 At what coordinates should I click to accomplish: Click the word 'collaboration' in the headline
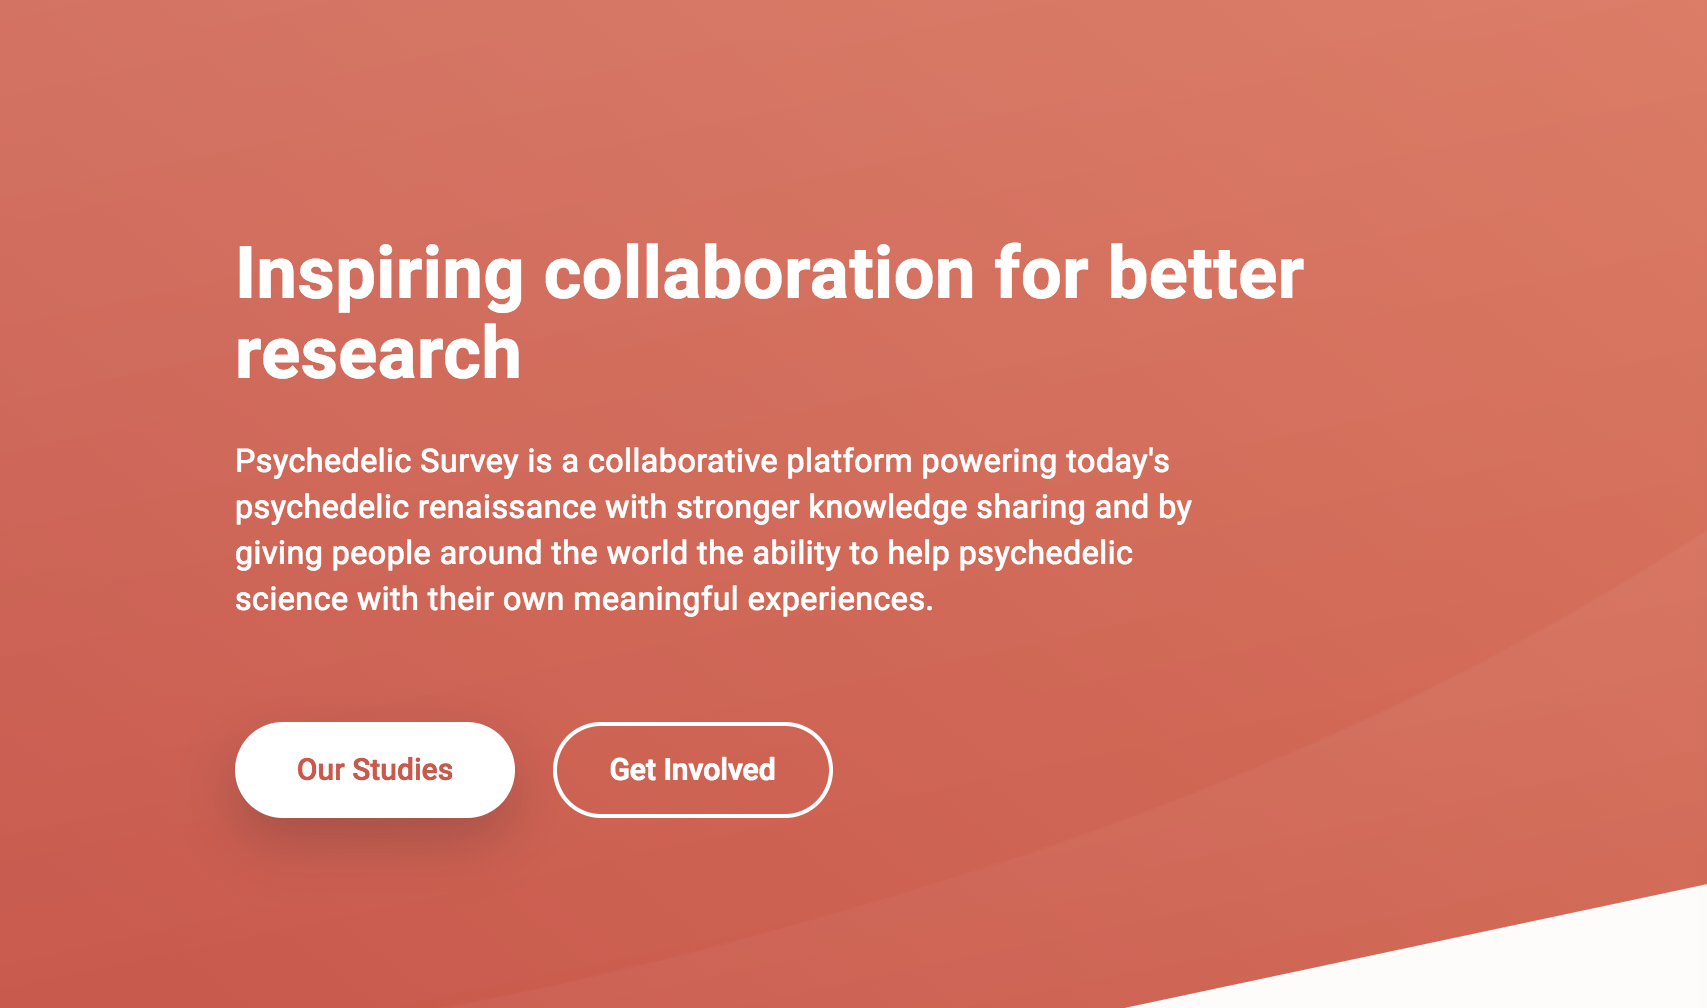[759, 273]
